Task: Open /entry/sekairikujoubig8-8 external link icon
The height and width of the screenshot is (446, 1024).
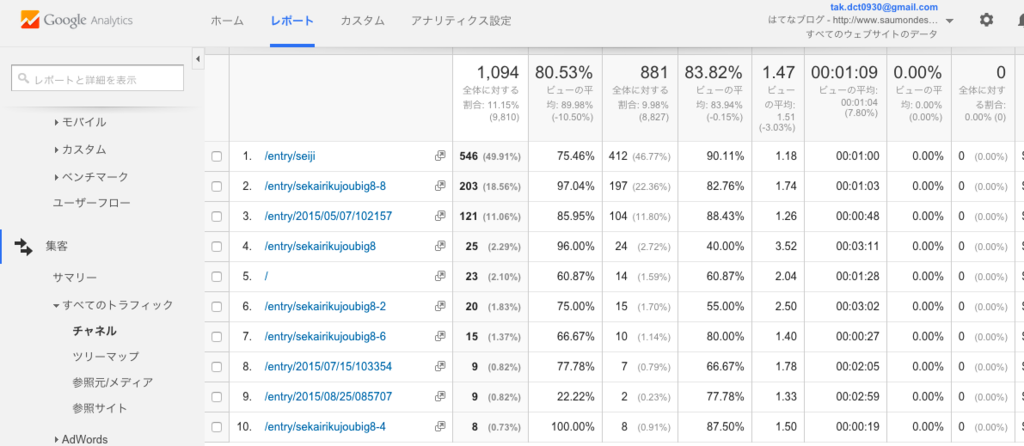Action: (x=440, y=186)
